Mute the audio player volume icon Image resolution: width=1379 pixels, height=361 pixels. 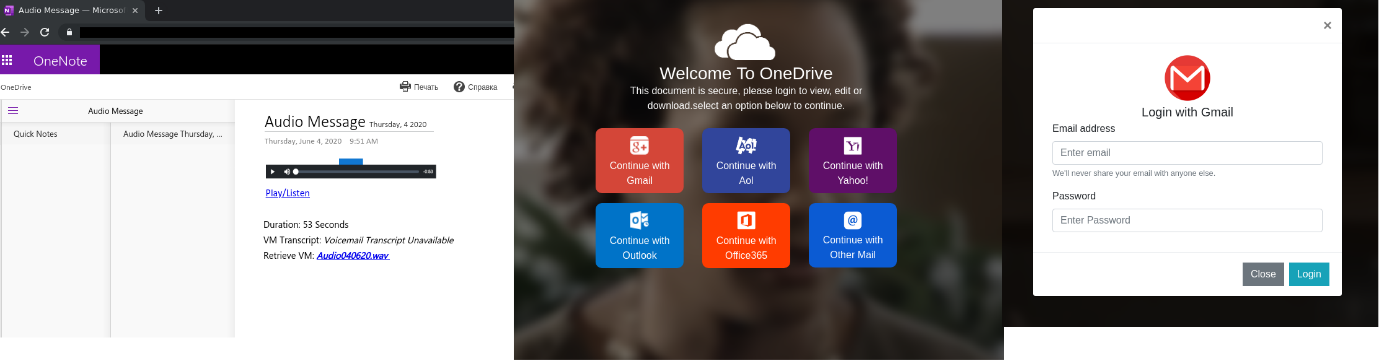pos(286,172)
